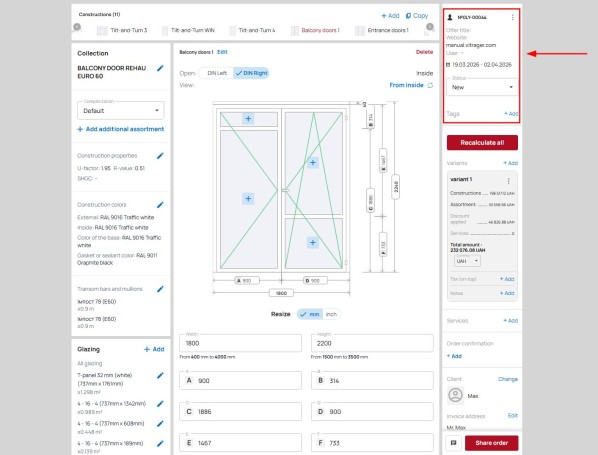
Task: Click the plus in the top-left glazing pane
Action: [x=248, y=119]
